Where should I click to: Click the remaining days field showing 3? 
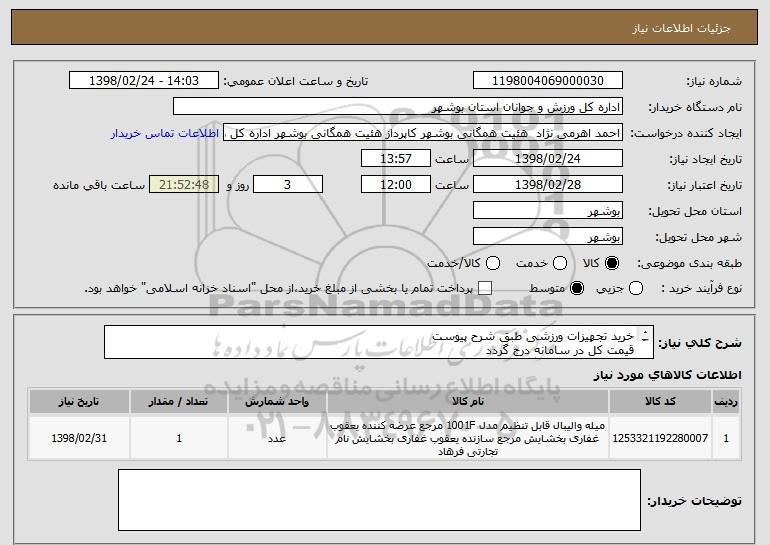pyautogui.click(x=288, y=185)
